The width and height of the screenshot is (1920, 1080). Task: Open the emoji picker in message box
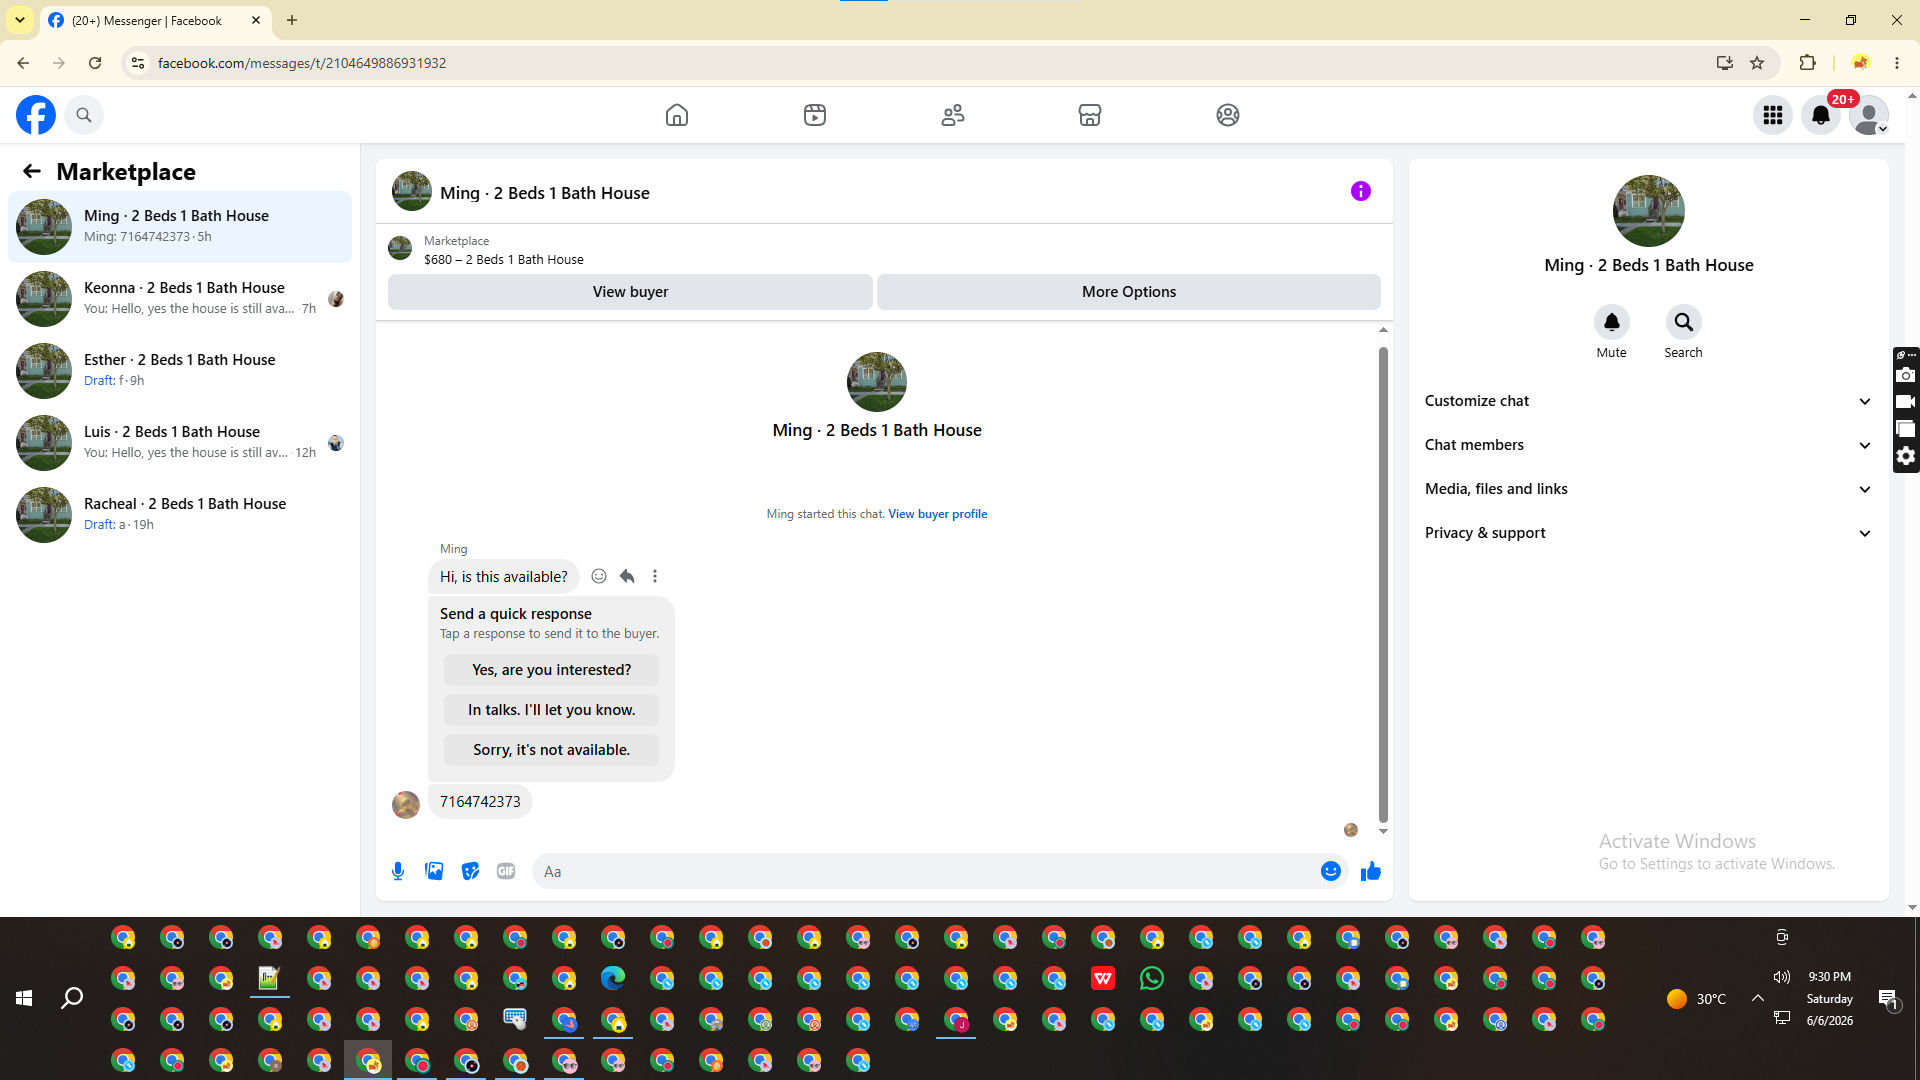click(1331, 871)
